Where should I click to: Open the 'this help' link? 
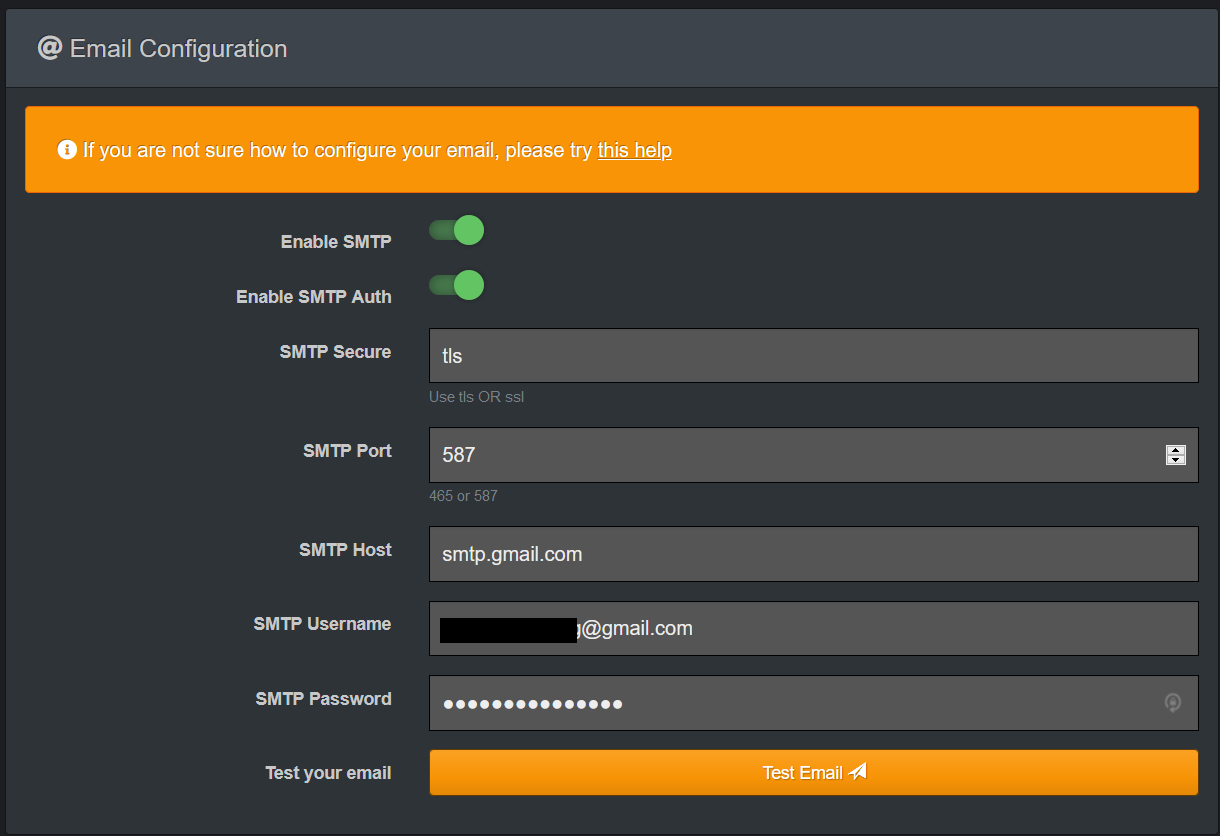[x=635, y=151]
